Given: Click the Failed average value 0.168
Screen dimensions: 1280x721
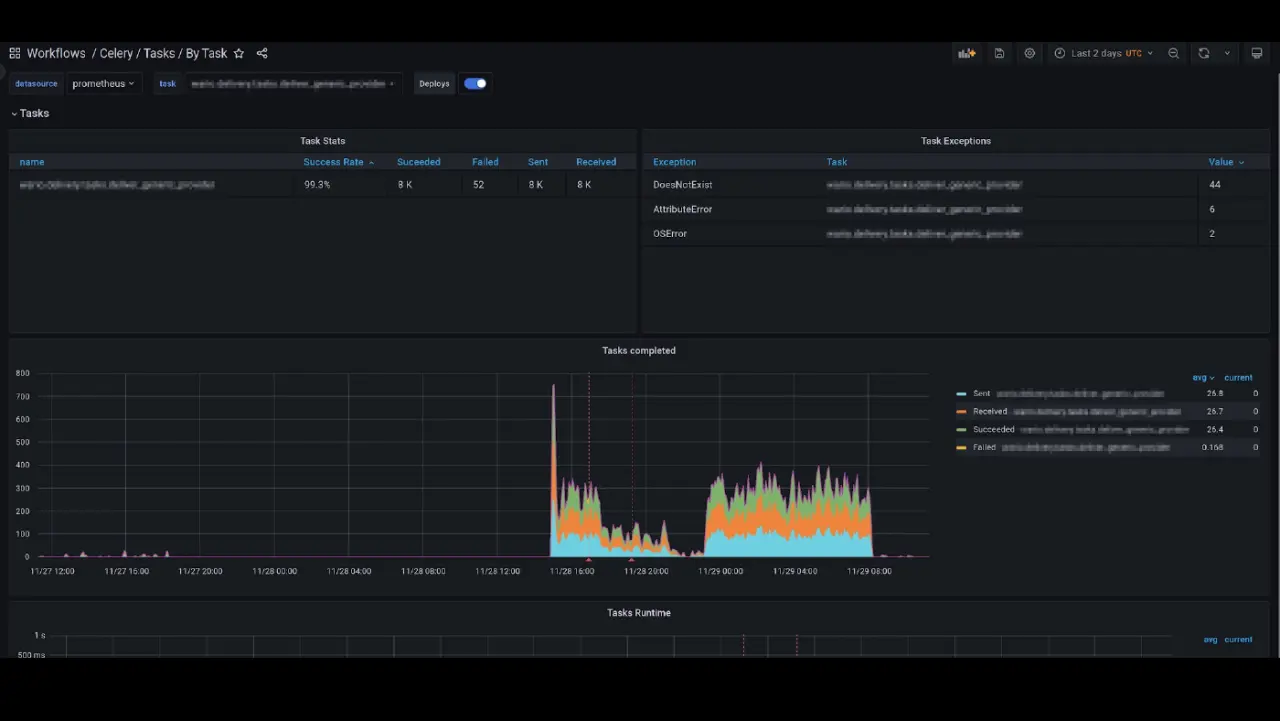Looking at the screenshot, I should click(1212, 448).
